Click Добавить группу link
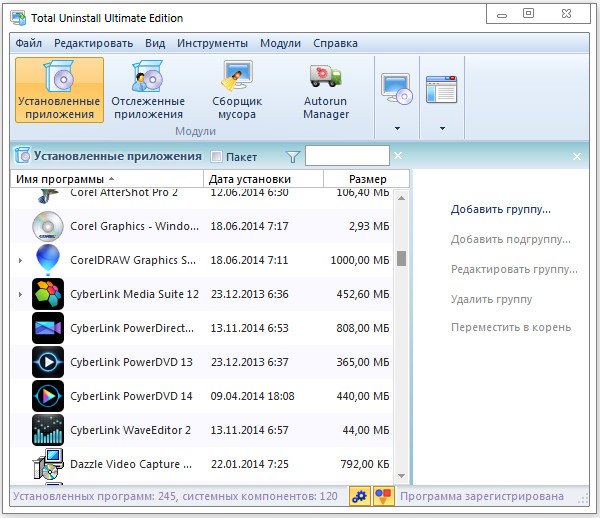The height and width of the screenshot is (518, 600). tap(500, 210)
